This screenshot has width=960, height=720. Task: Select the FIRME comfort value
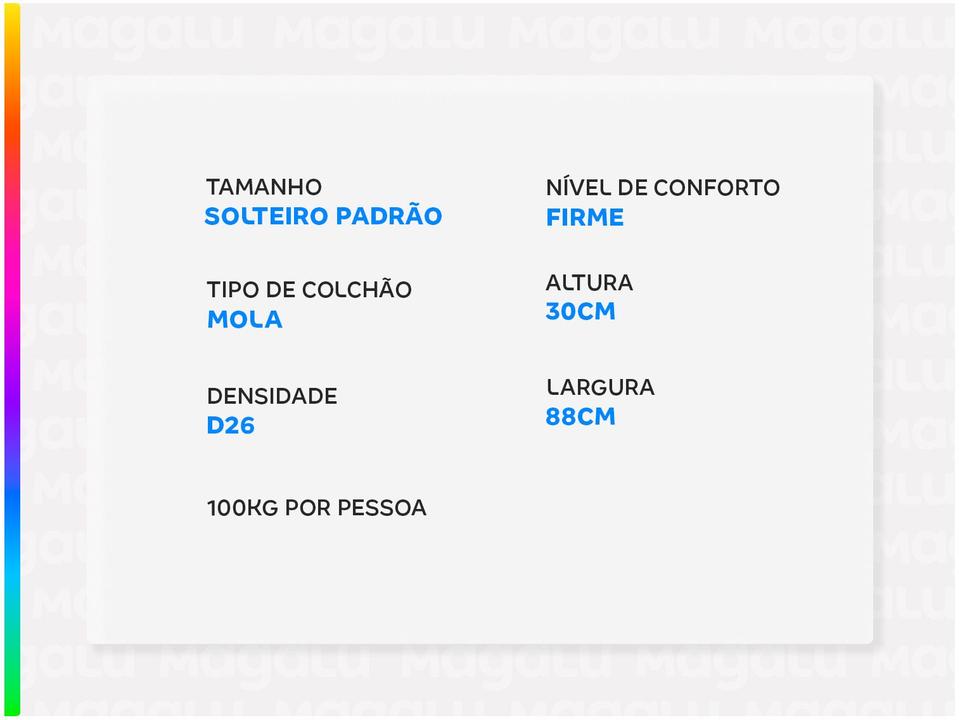(585, 217)
